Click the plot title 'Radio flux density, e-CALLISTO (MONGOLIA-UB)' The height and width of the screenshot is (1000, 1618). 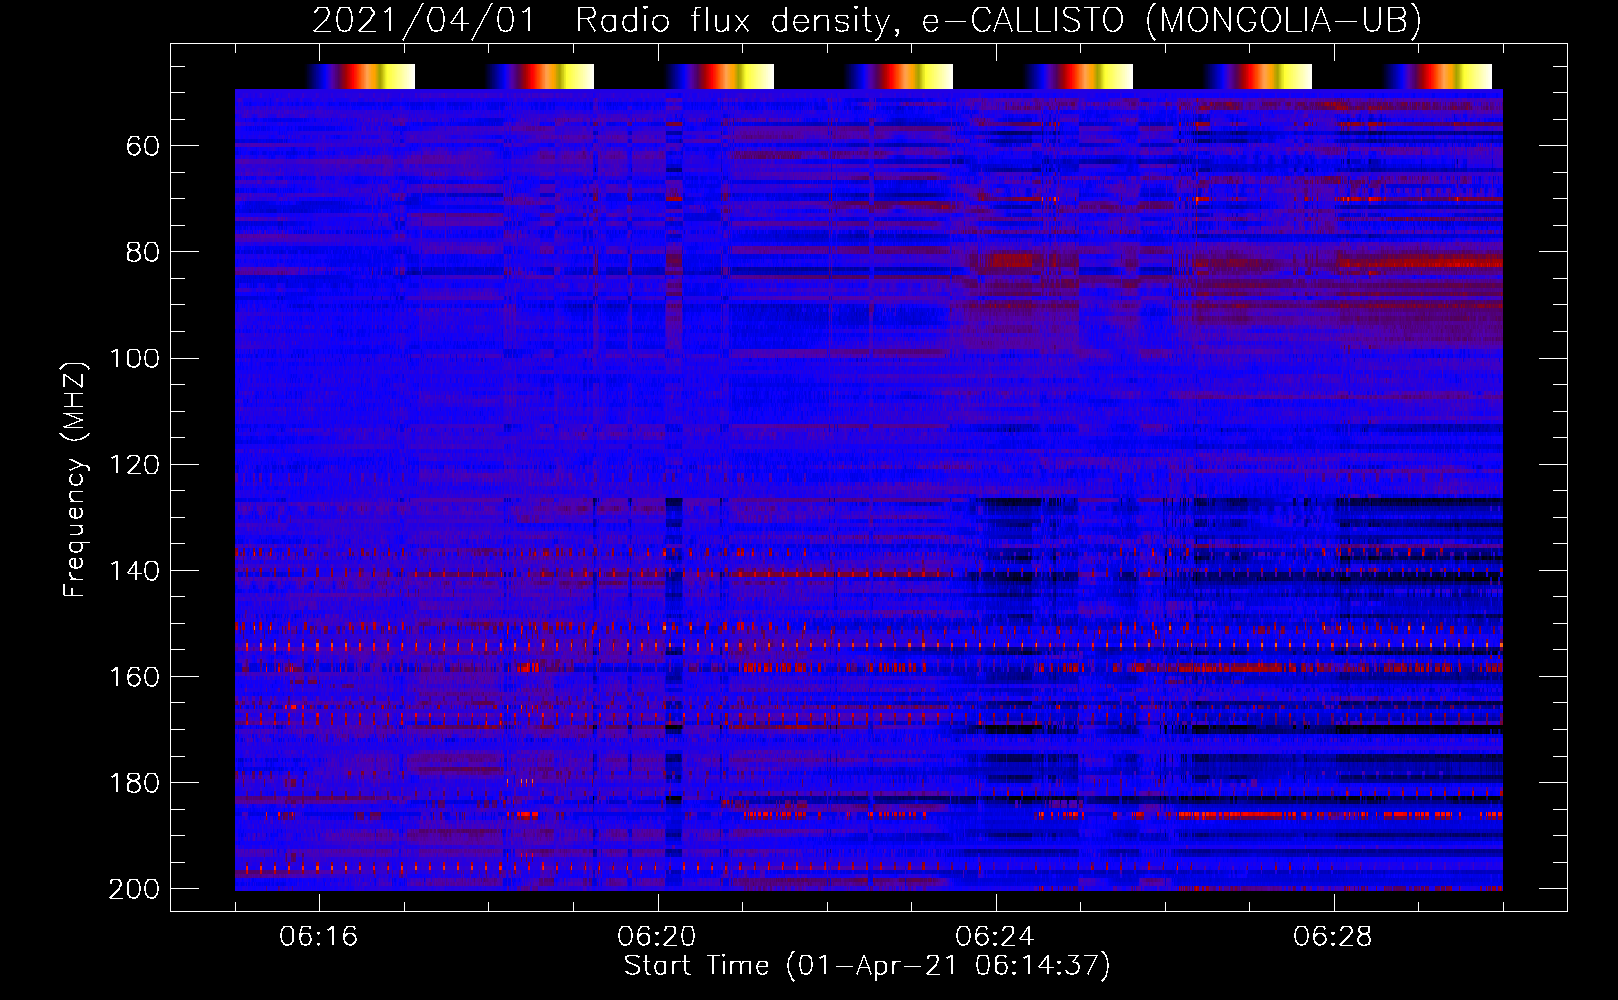[x=998, y=21]
